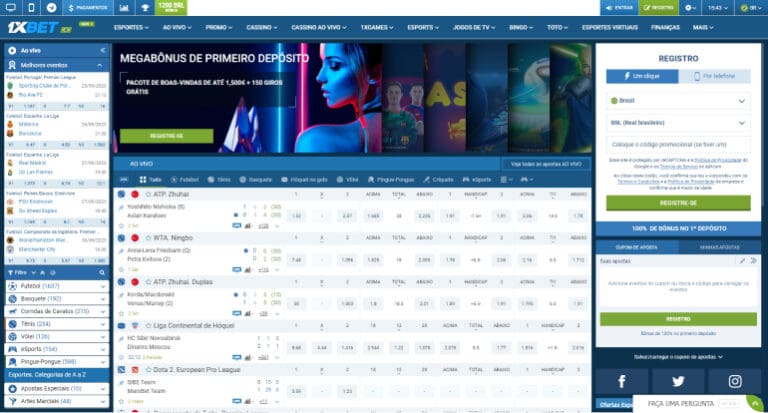
Task: Select the Vôlei filter in live bar
Action: (x=347, y=179)
